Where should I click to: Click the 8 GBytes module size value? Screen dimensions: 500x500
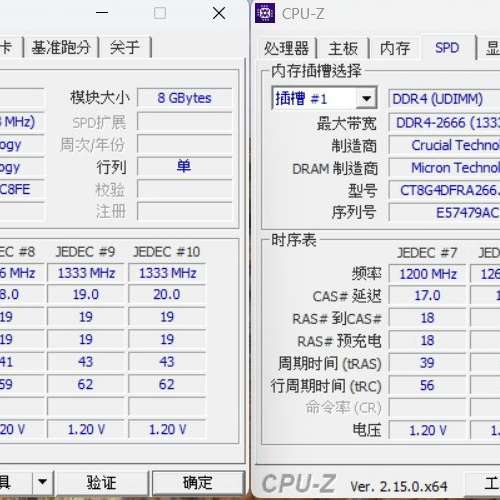[x=185, y=98]
